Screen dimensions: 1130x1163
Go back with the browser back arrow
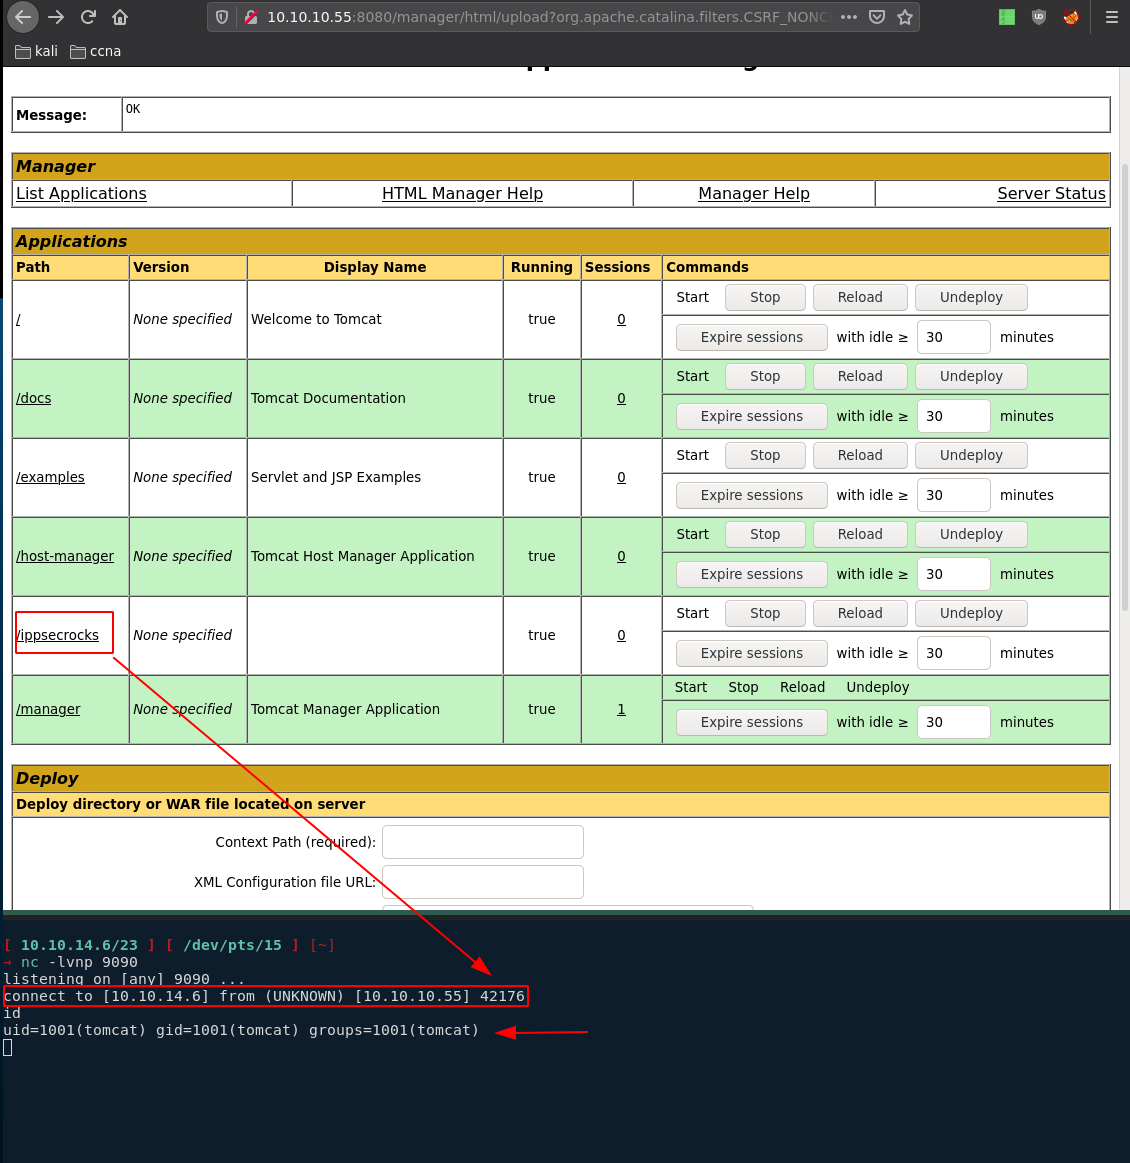[x=23, y=17]
